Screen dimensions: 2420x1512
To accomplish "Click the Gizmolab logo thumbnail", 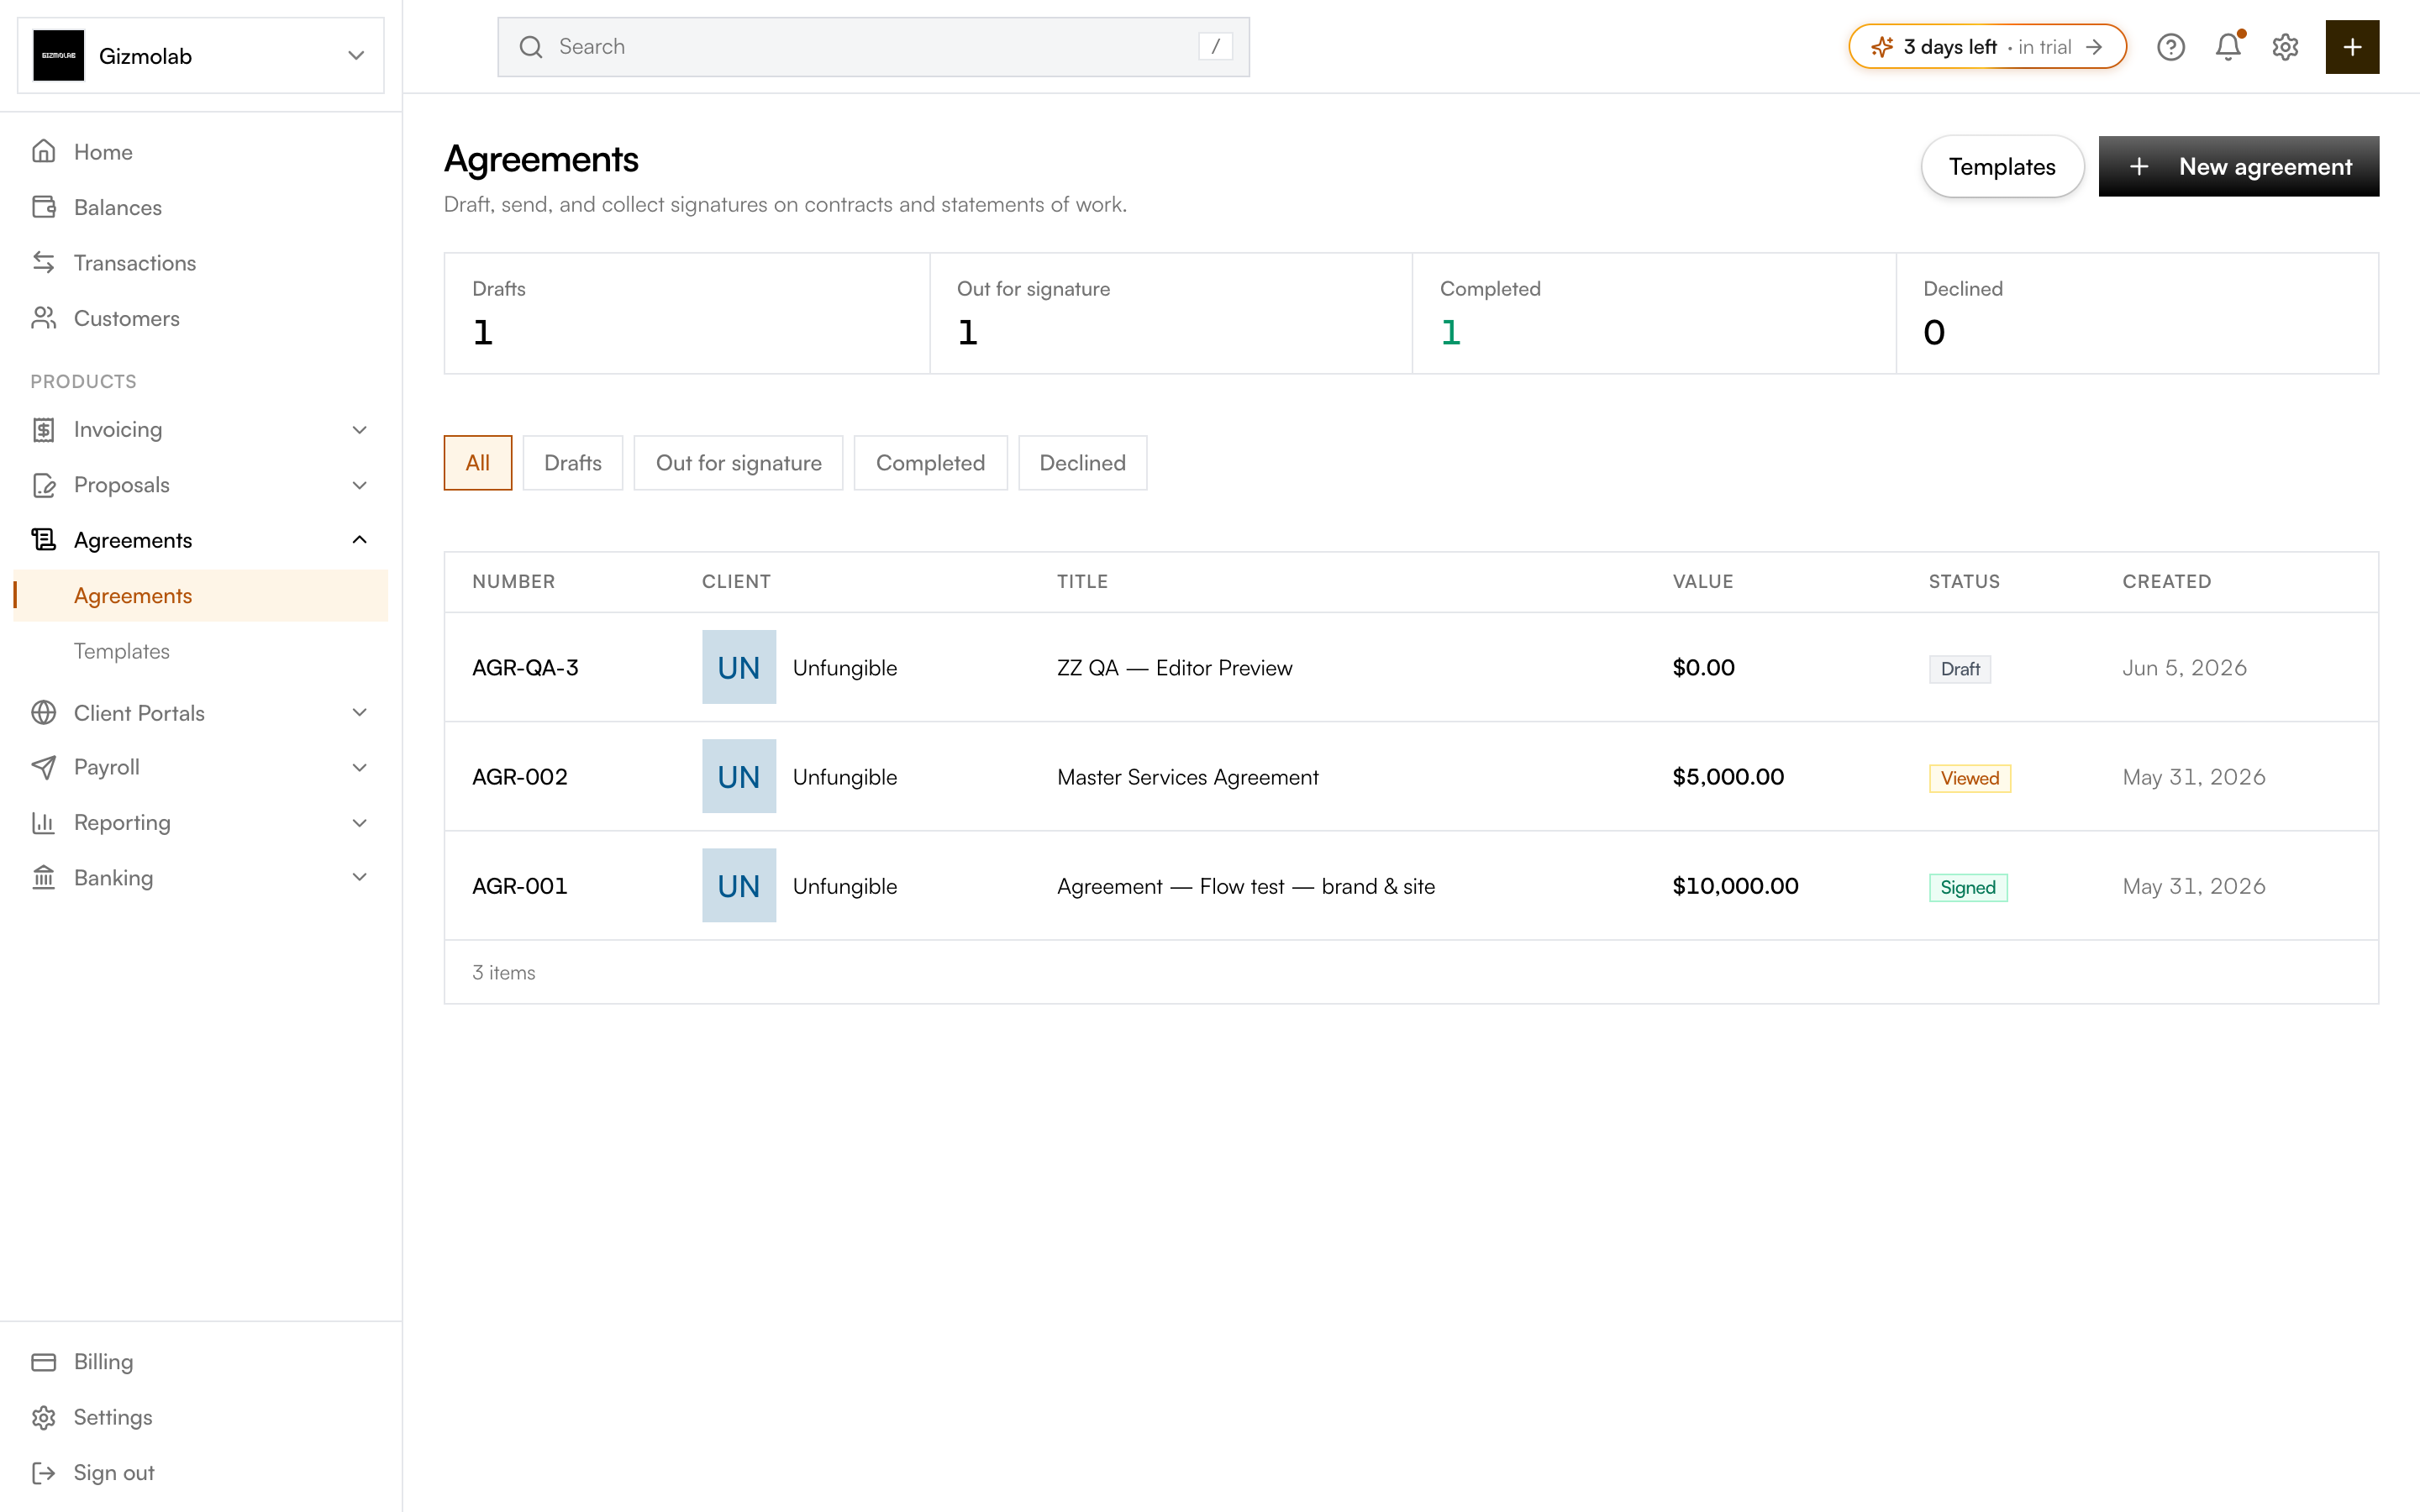I will pos(58,56).
